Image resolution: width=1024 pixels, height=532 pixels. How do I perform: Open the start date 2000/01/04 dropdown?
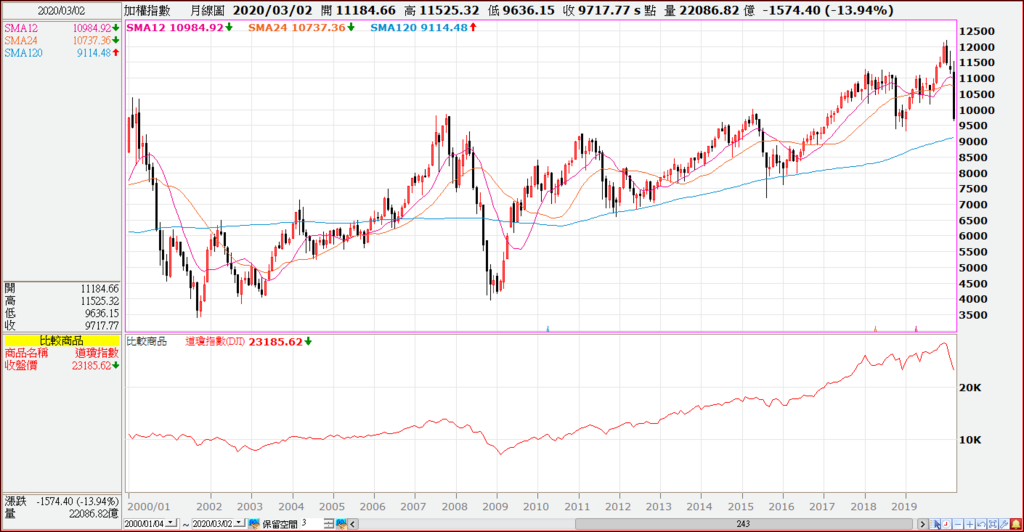tap(171, 523)
